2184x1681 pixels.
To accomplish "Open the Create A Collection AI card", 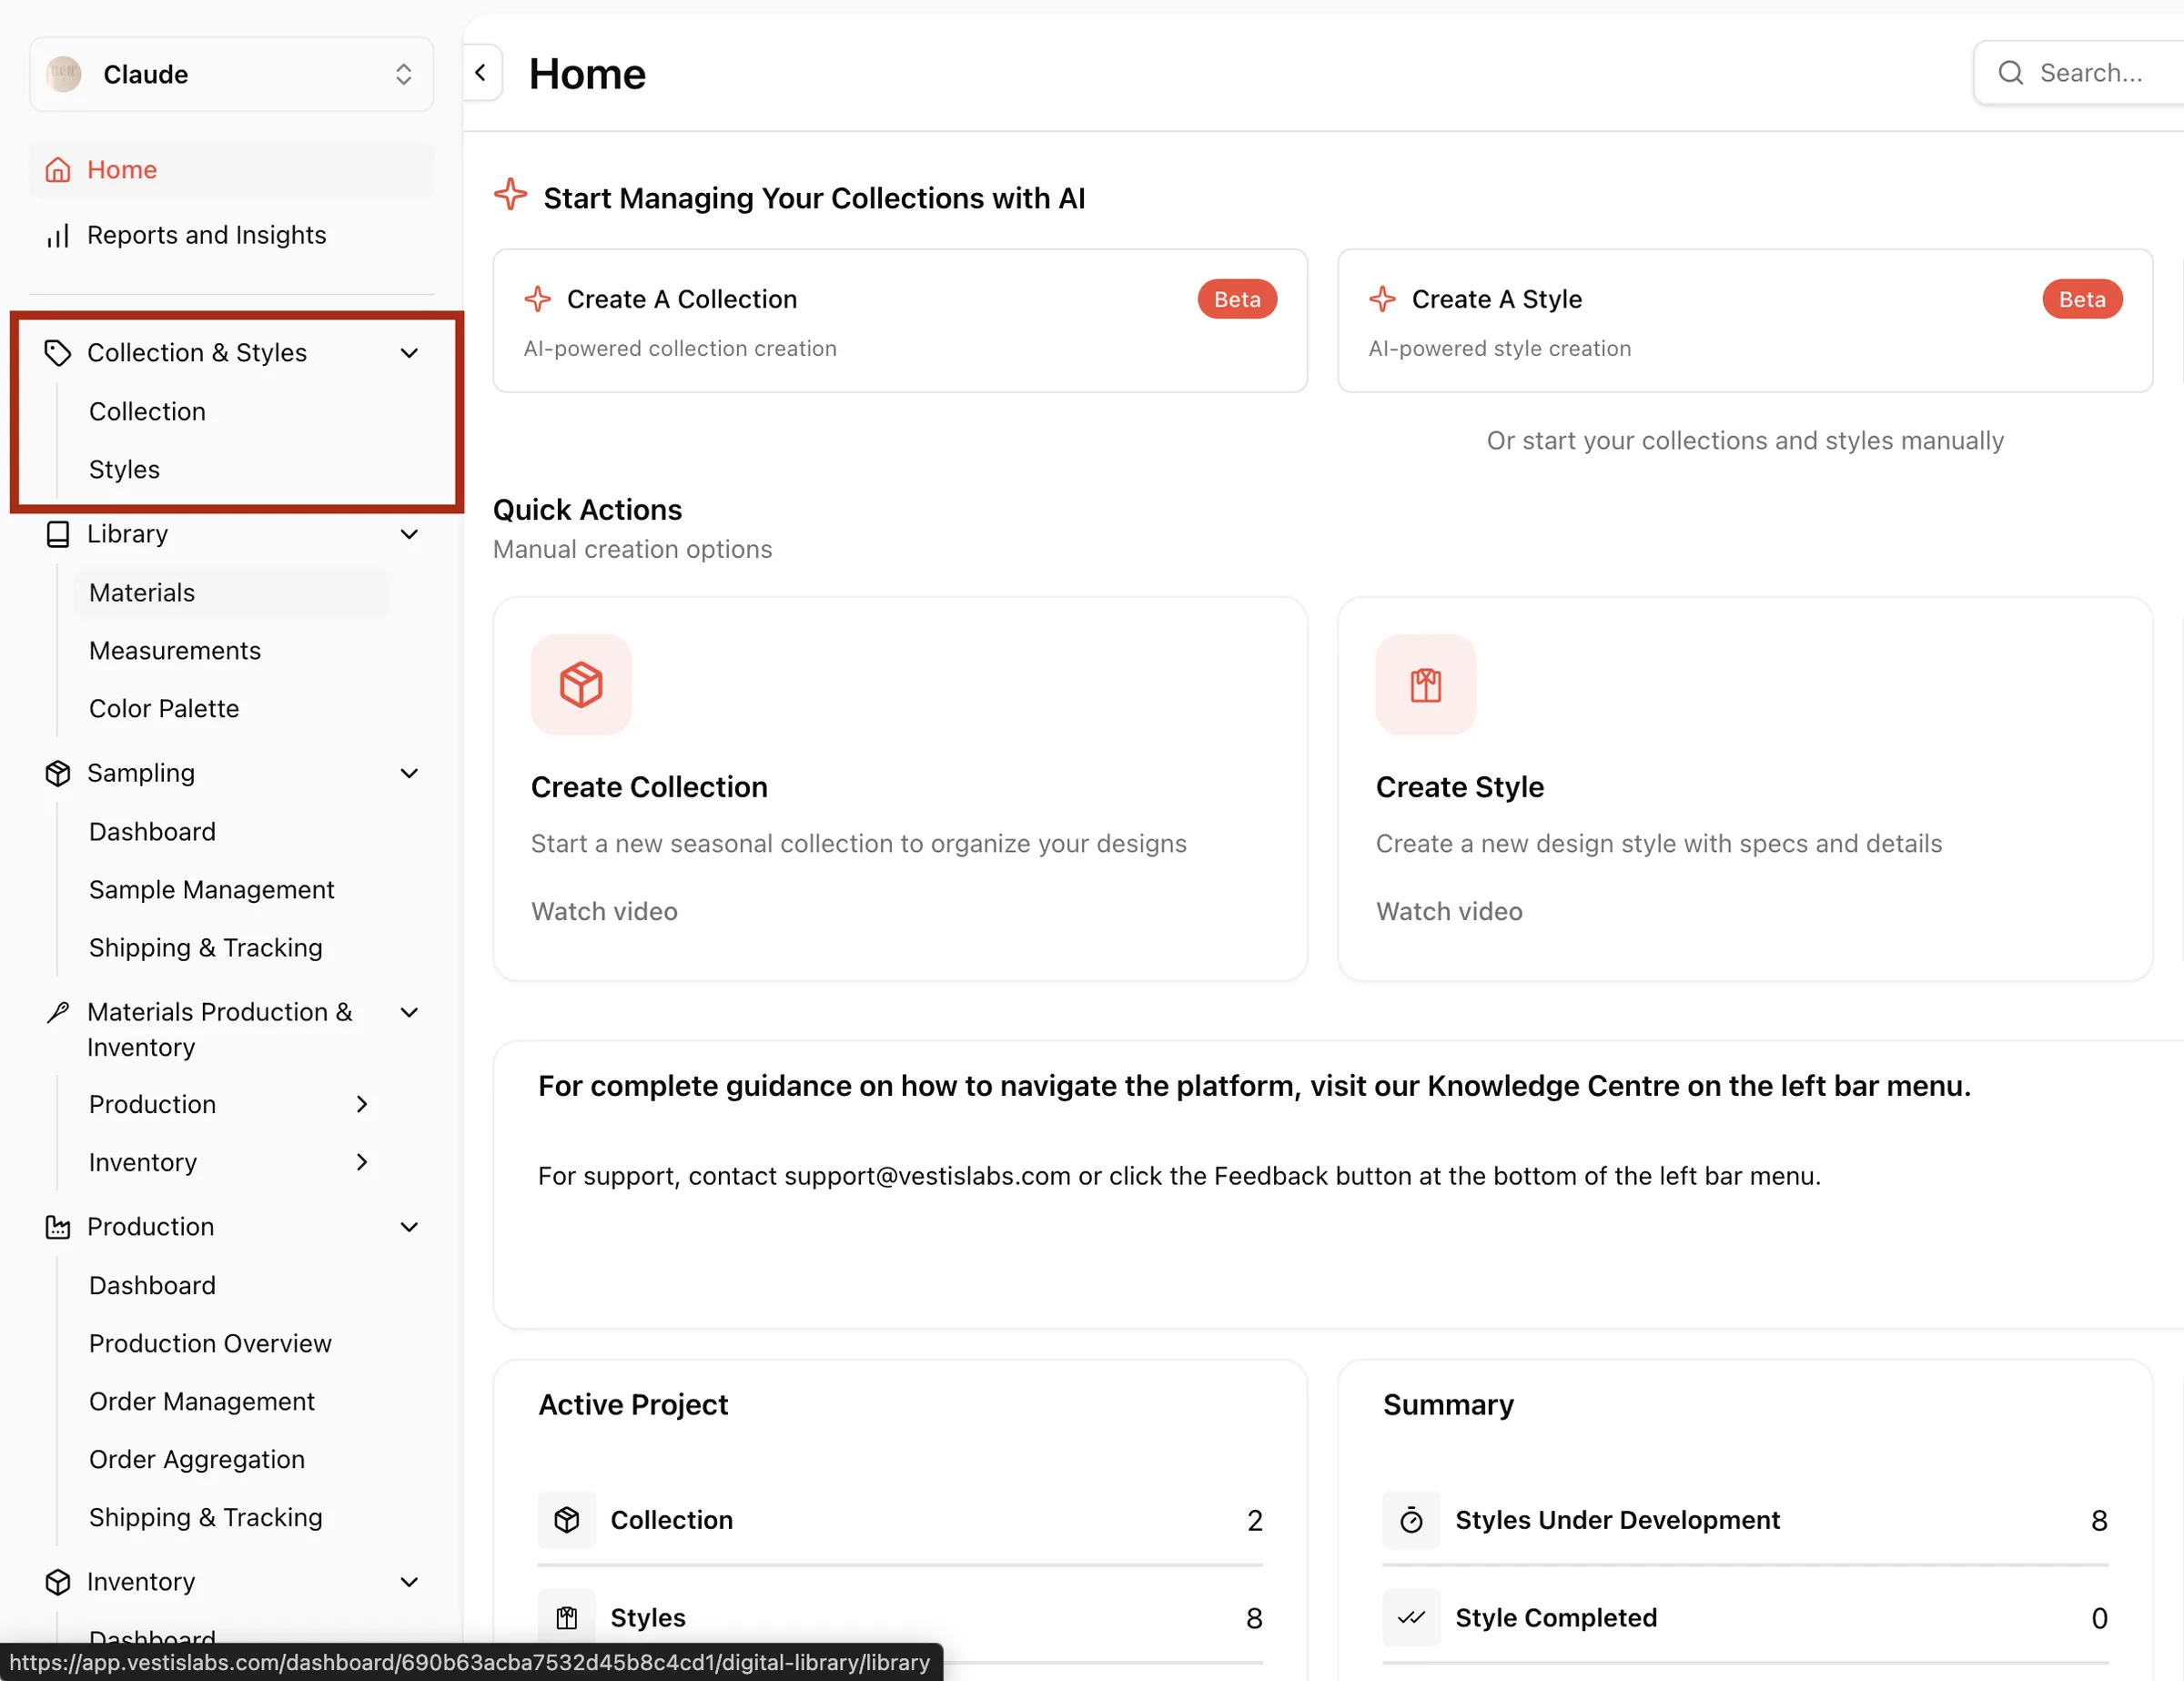I will pos(900,321).
